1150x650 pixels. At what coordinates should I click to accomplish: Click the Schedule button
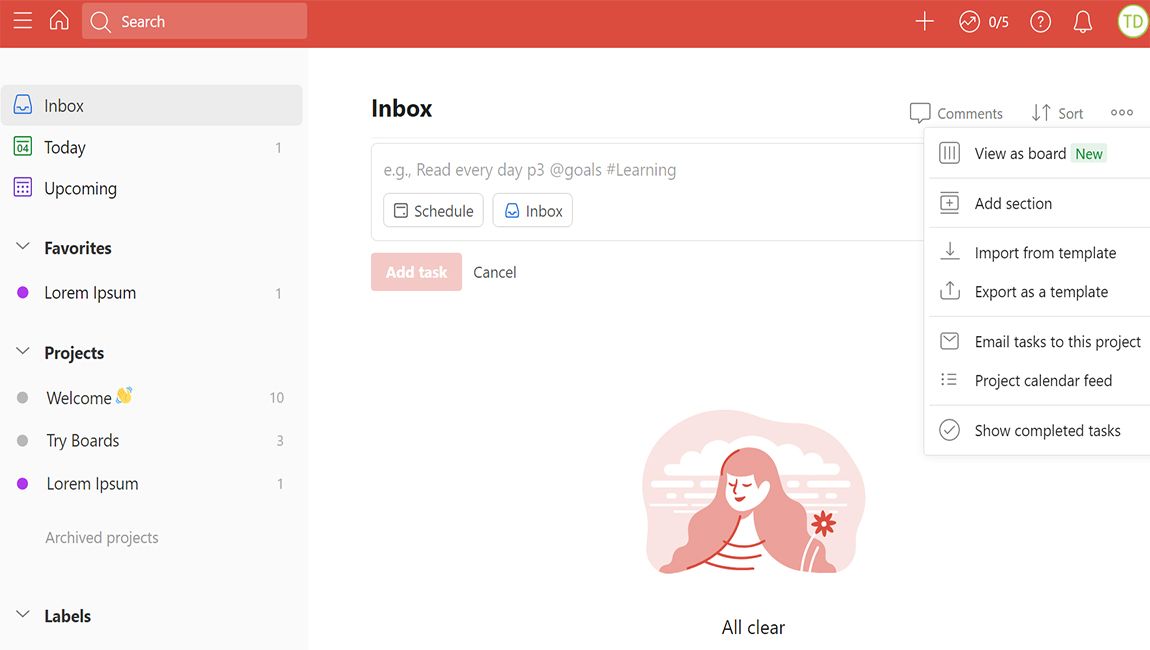(x=433, y=211)
